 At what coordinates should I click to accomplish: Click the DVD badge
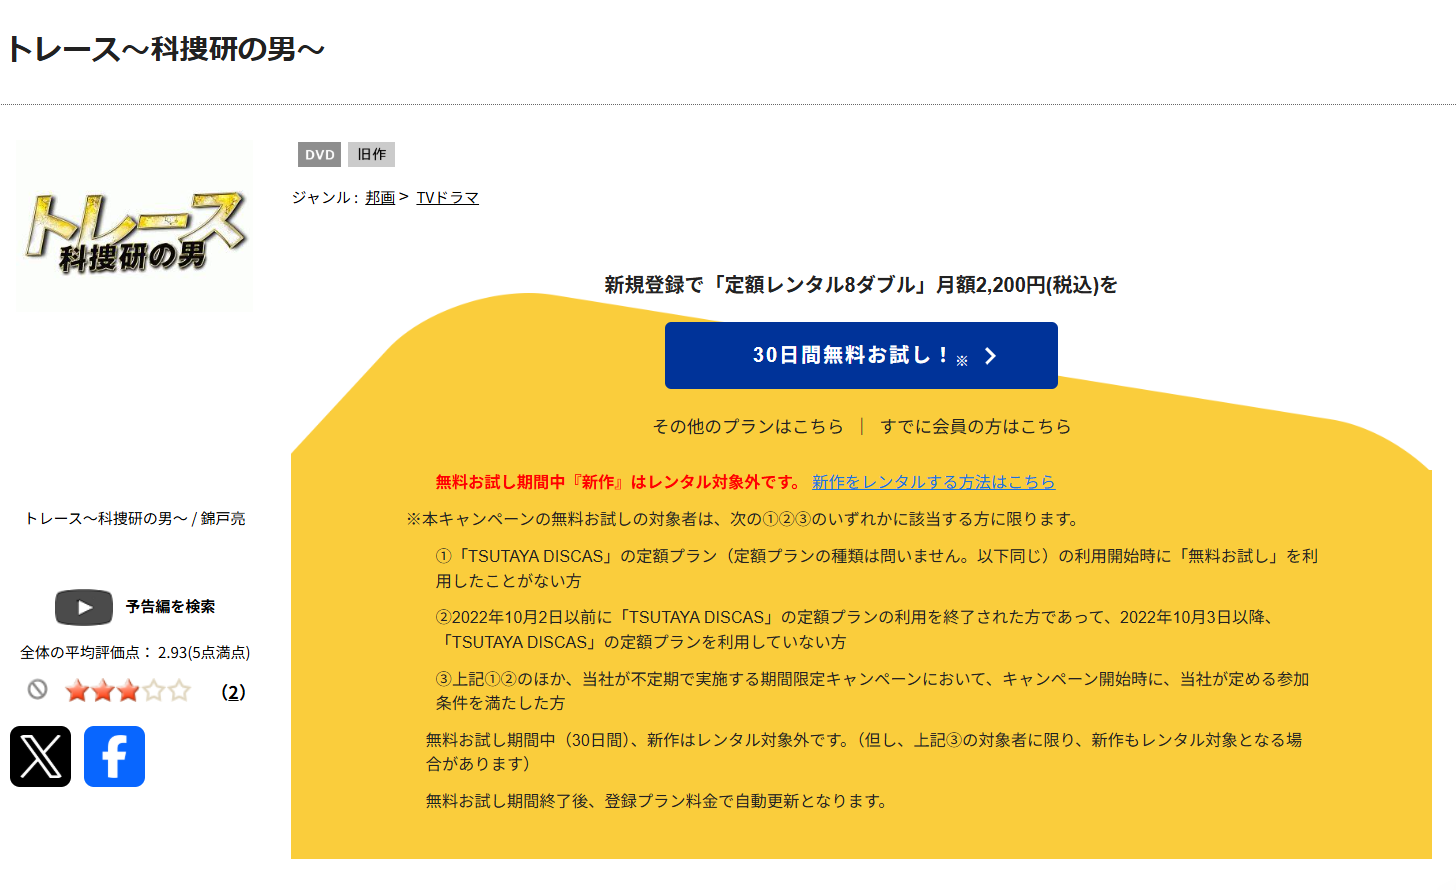(x=319, y=154)
